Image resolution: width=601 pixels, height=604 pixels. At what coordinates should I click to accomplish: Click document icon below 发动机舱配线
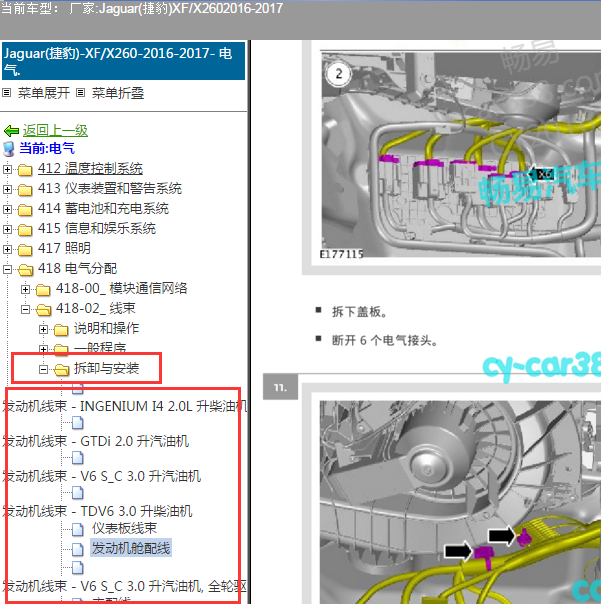(x=77, y=568)
